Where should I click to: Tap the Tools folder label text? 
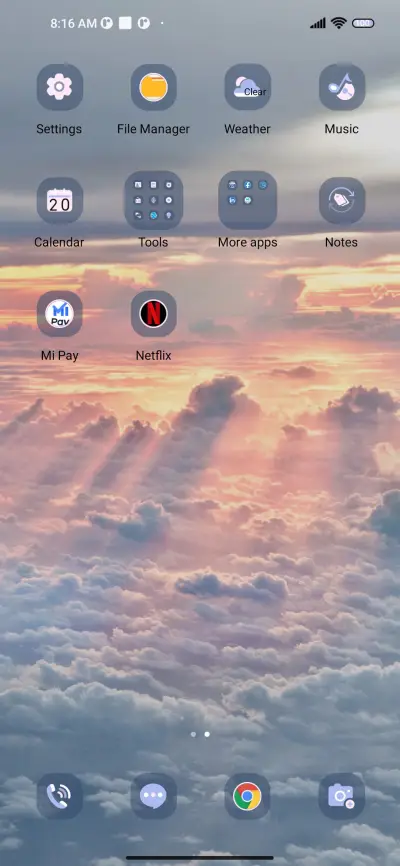click(x=153, y=242)
